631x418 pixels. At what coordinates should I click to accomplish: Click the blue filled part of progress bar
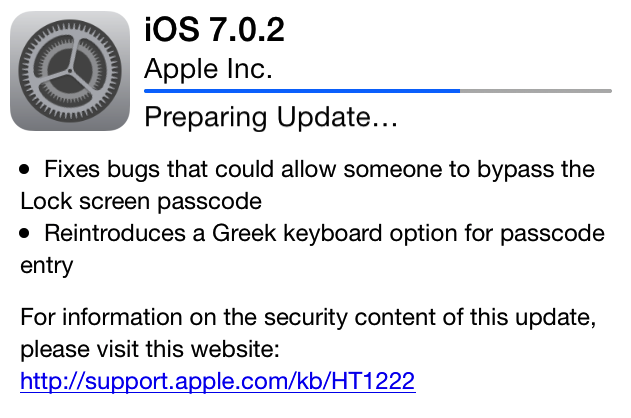point(300,91)
